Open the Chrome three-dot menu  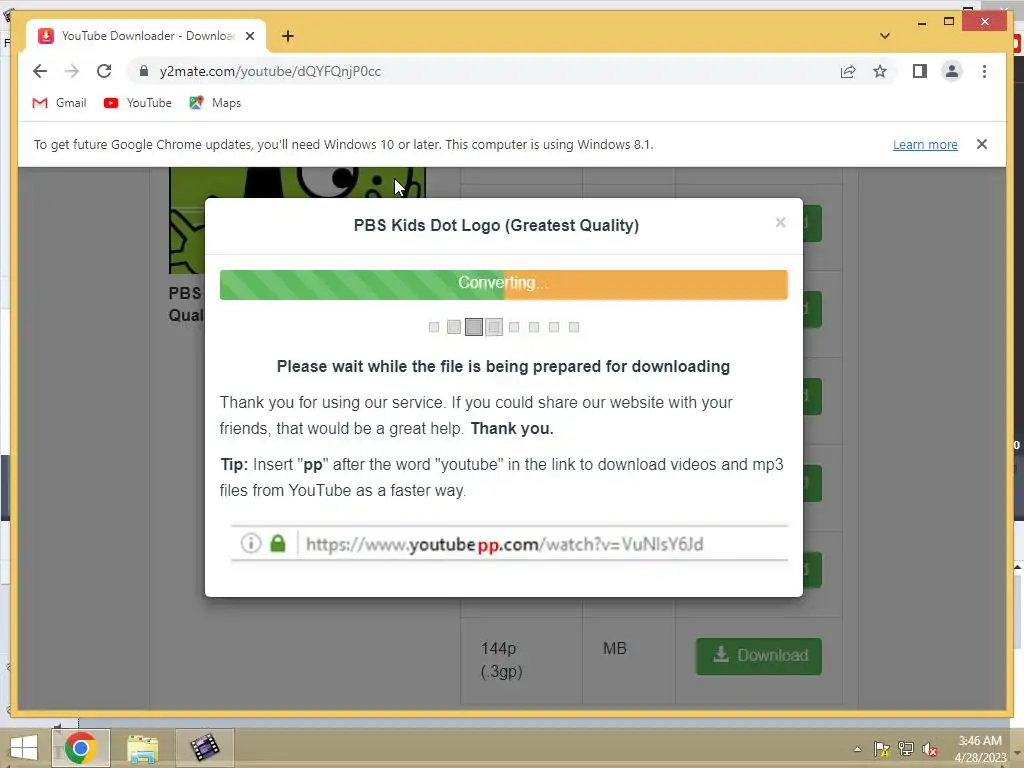click(984, 71)
